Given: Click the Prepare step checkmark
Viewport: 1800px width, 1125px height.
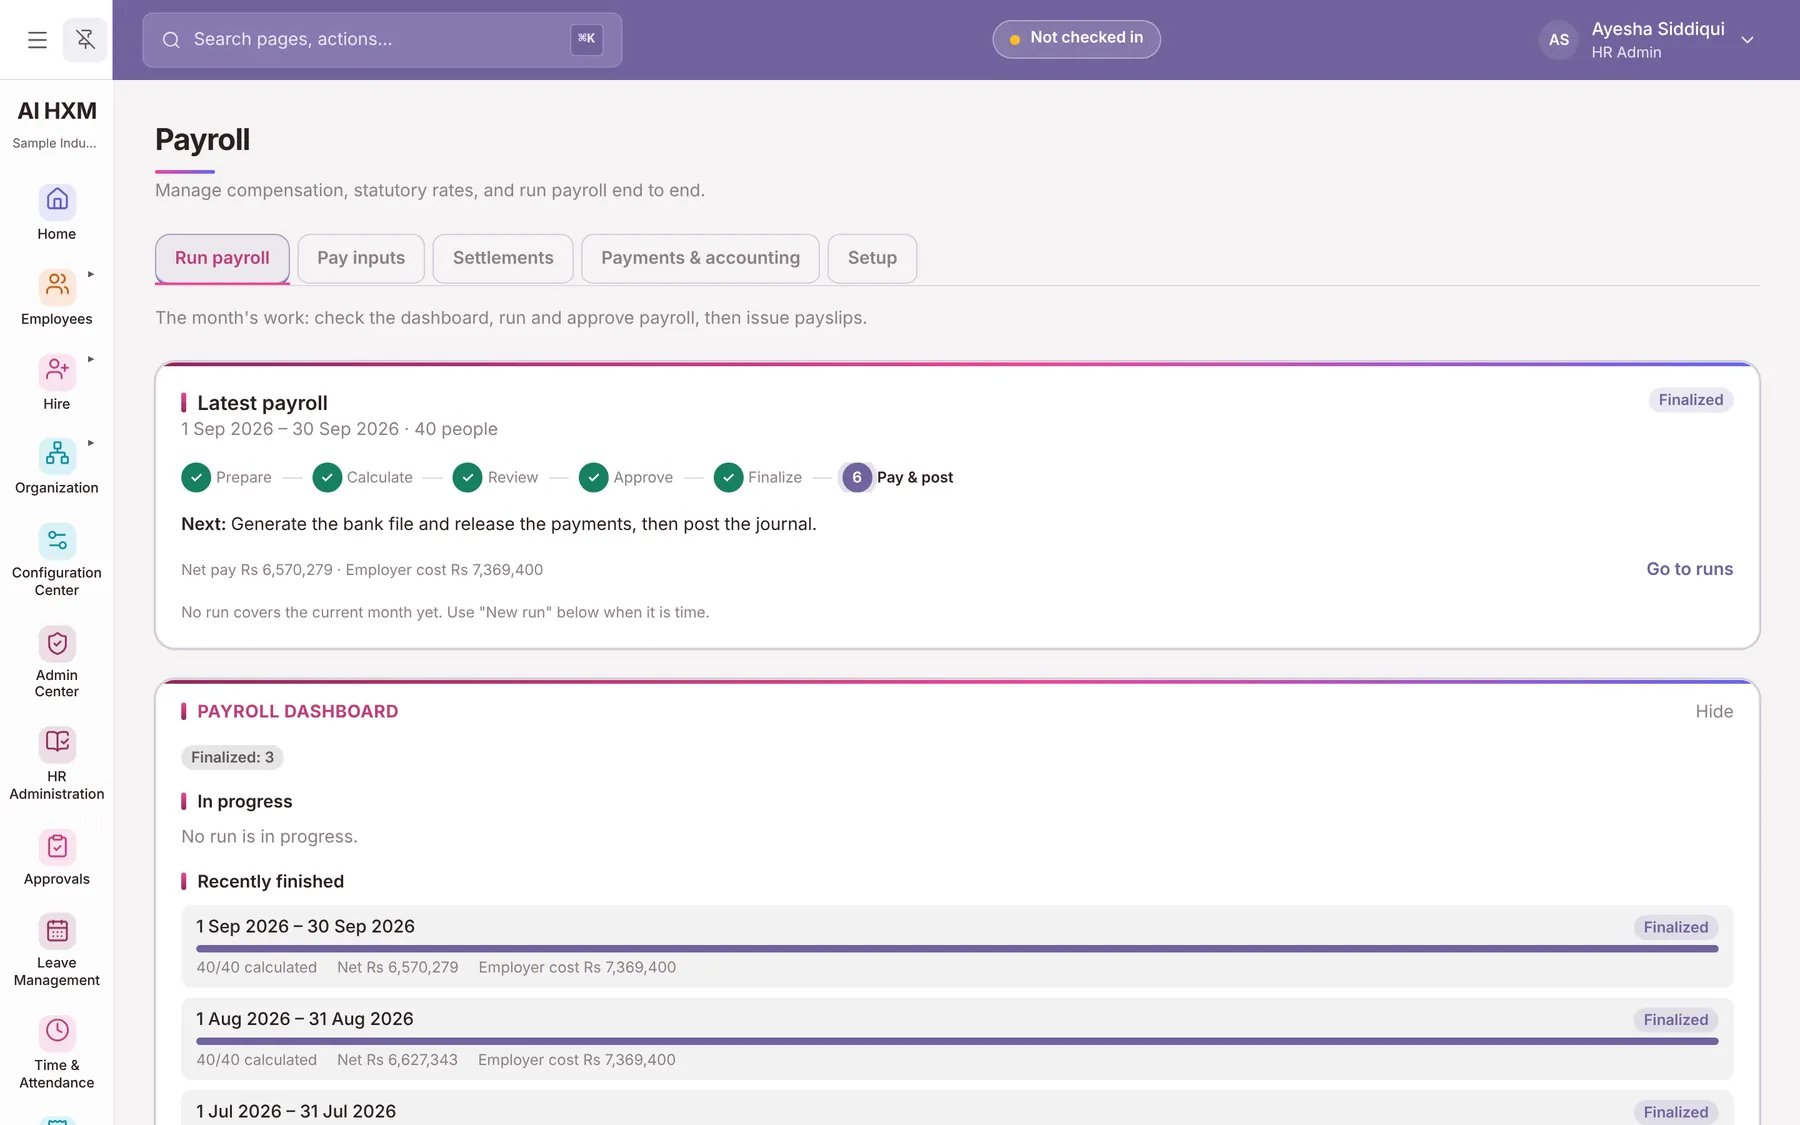Looking at the screenshot, I should tap(196, 478).
